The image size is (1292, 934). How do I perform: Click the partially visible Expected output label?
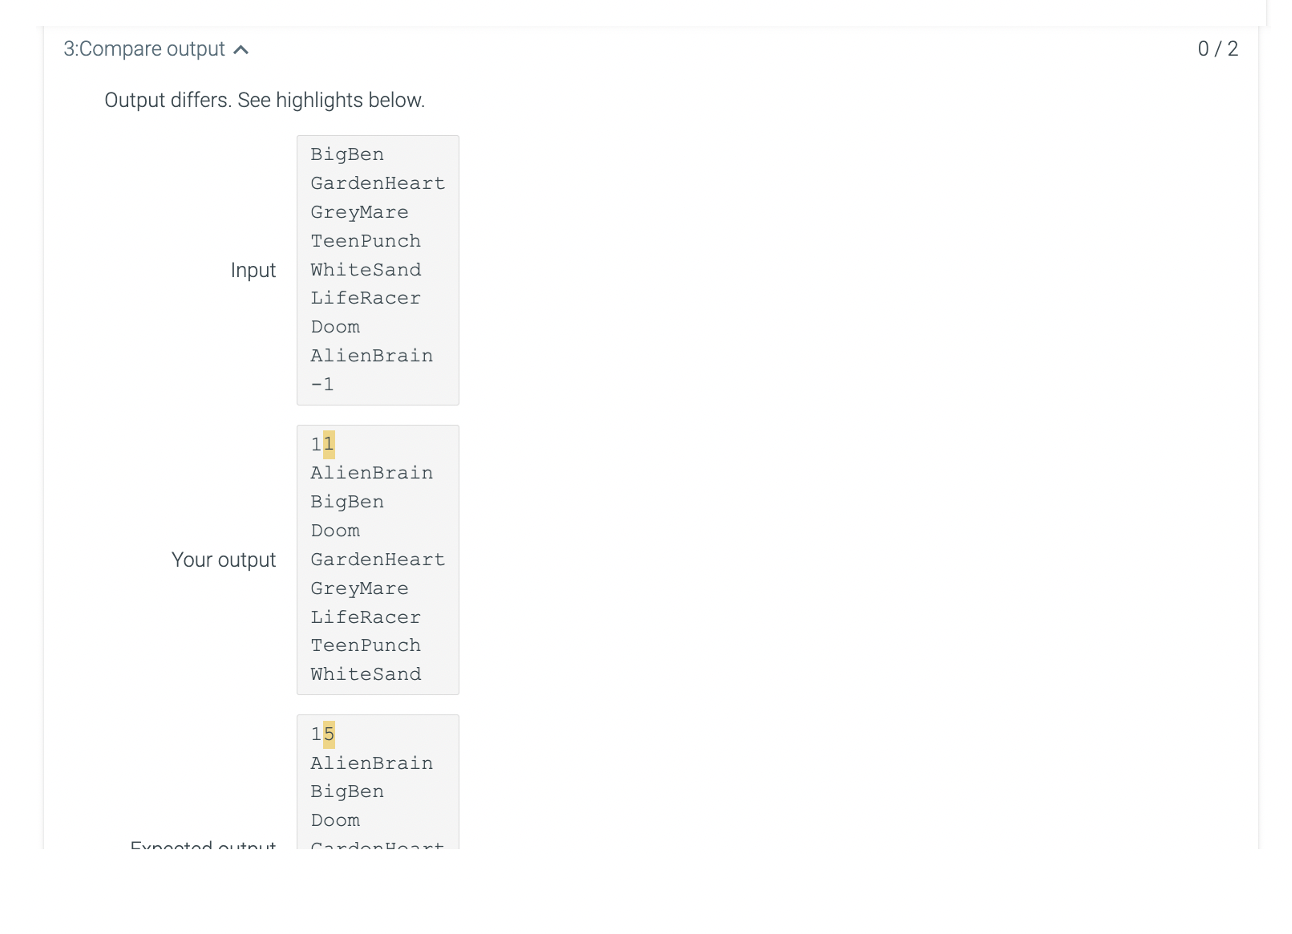coord(203,843)
